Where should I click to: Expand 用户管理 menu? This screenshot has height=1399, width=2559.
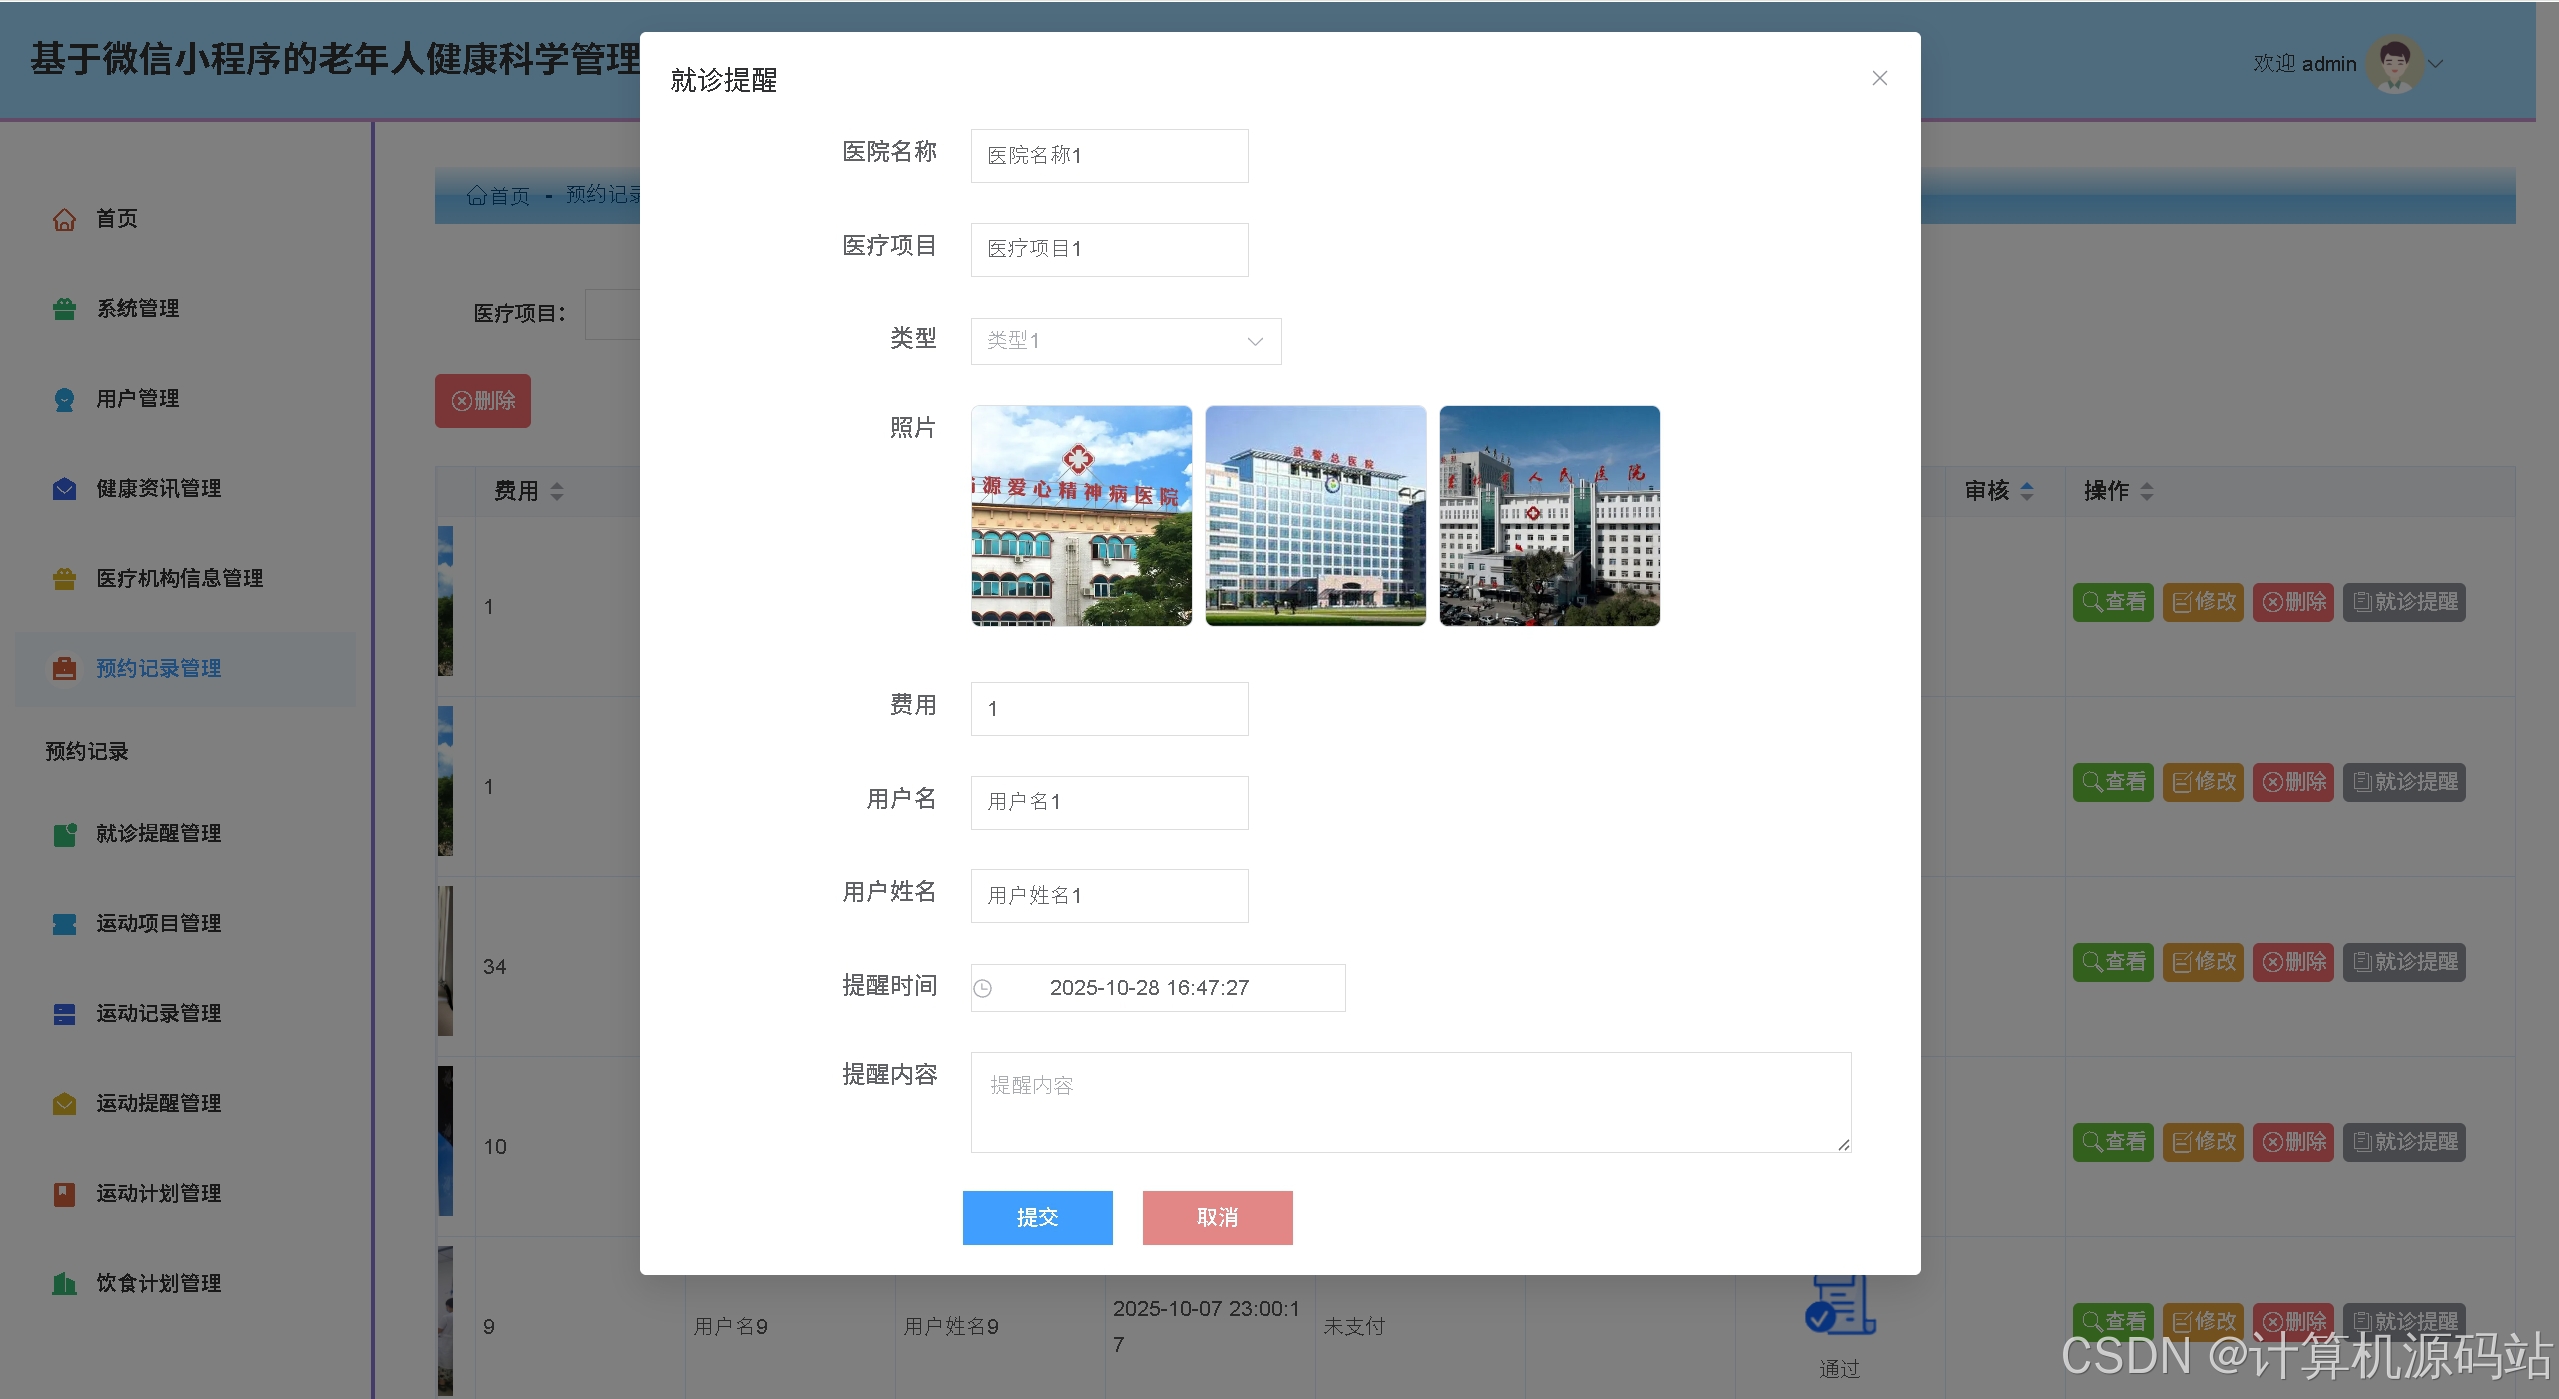137,399
